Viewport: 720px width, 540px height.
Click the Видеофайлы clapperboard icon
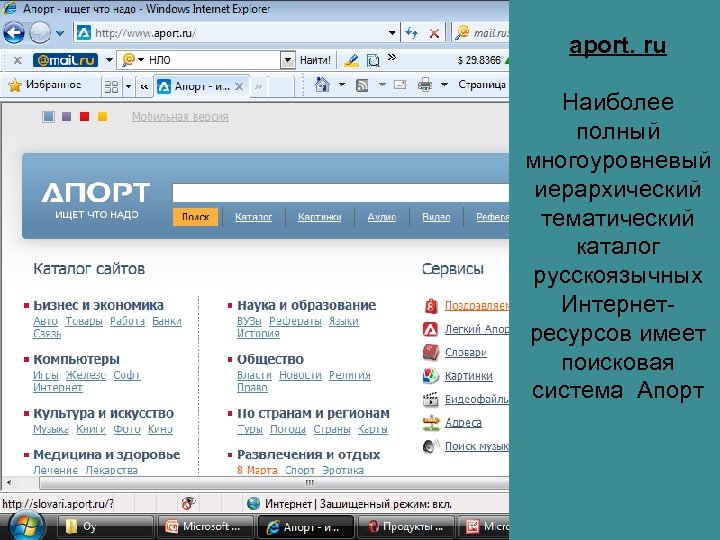(431, 399)
